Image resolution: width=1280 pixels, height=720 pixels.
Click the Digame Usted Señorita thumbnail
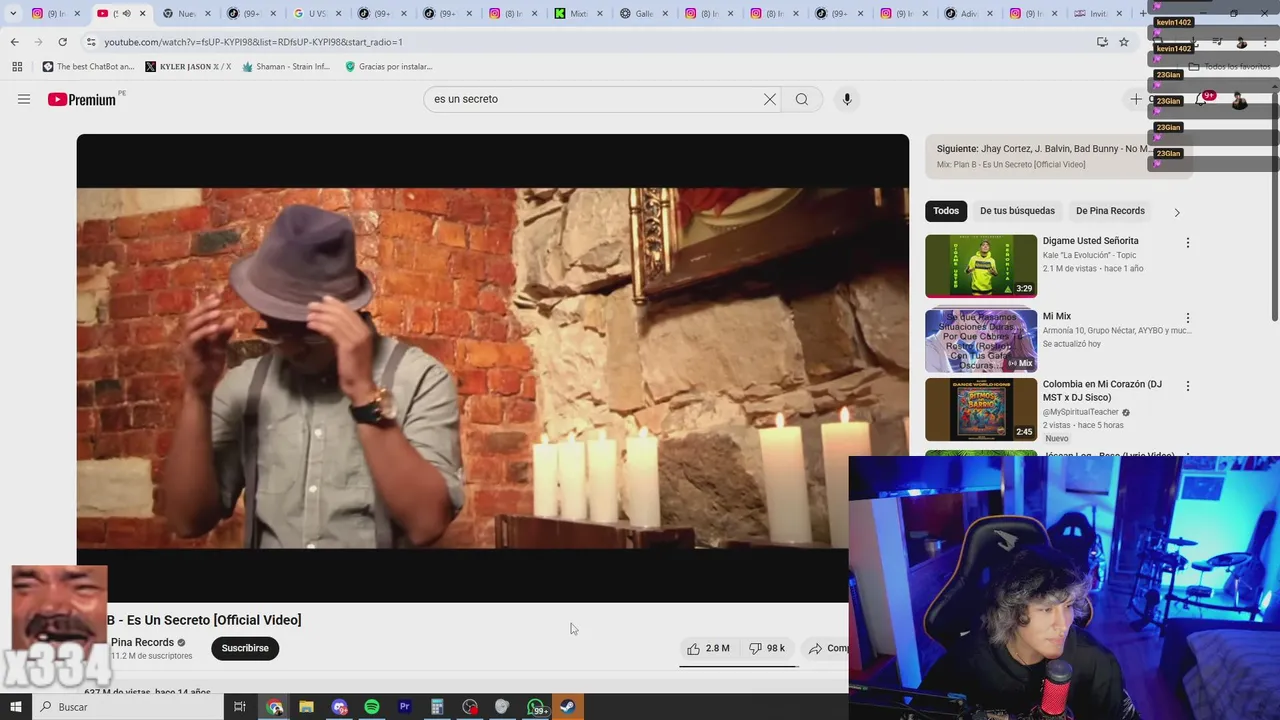[x=981, y=266]
